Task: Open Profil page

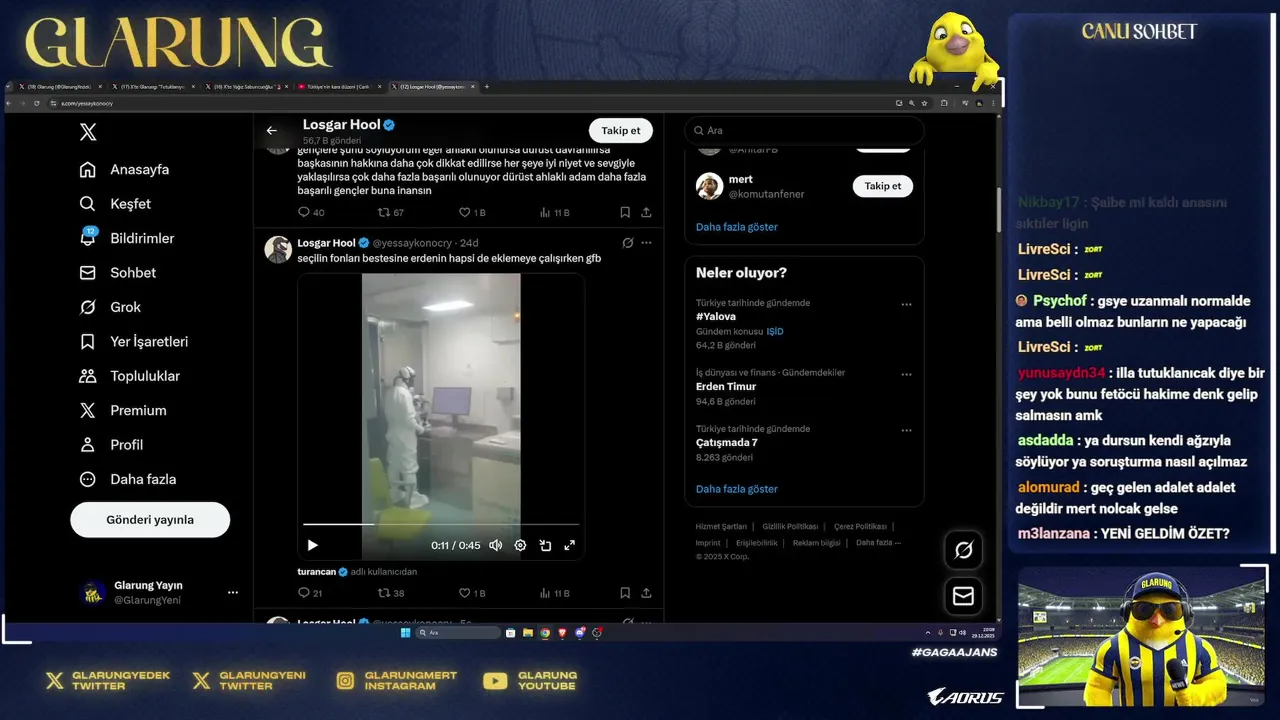Action: coord(111,445)
